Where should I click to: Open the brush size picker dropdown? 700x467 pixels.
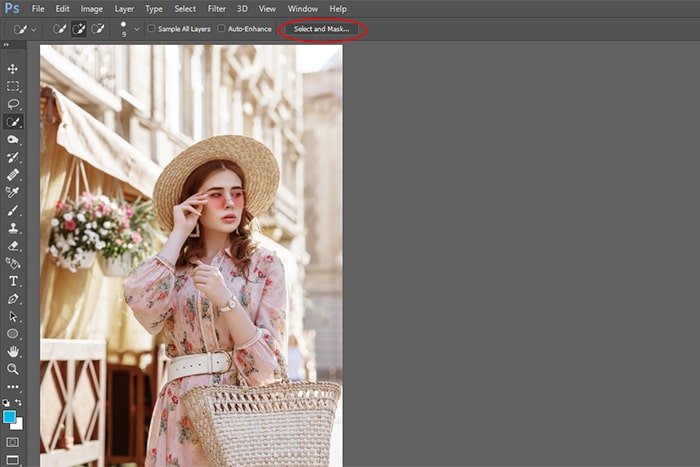coord(137,29)
